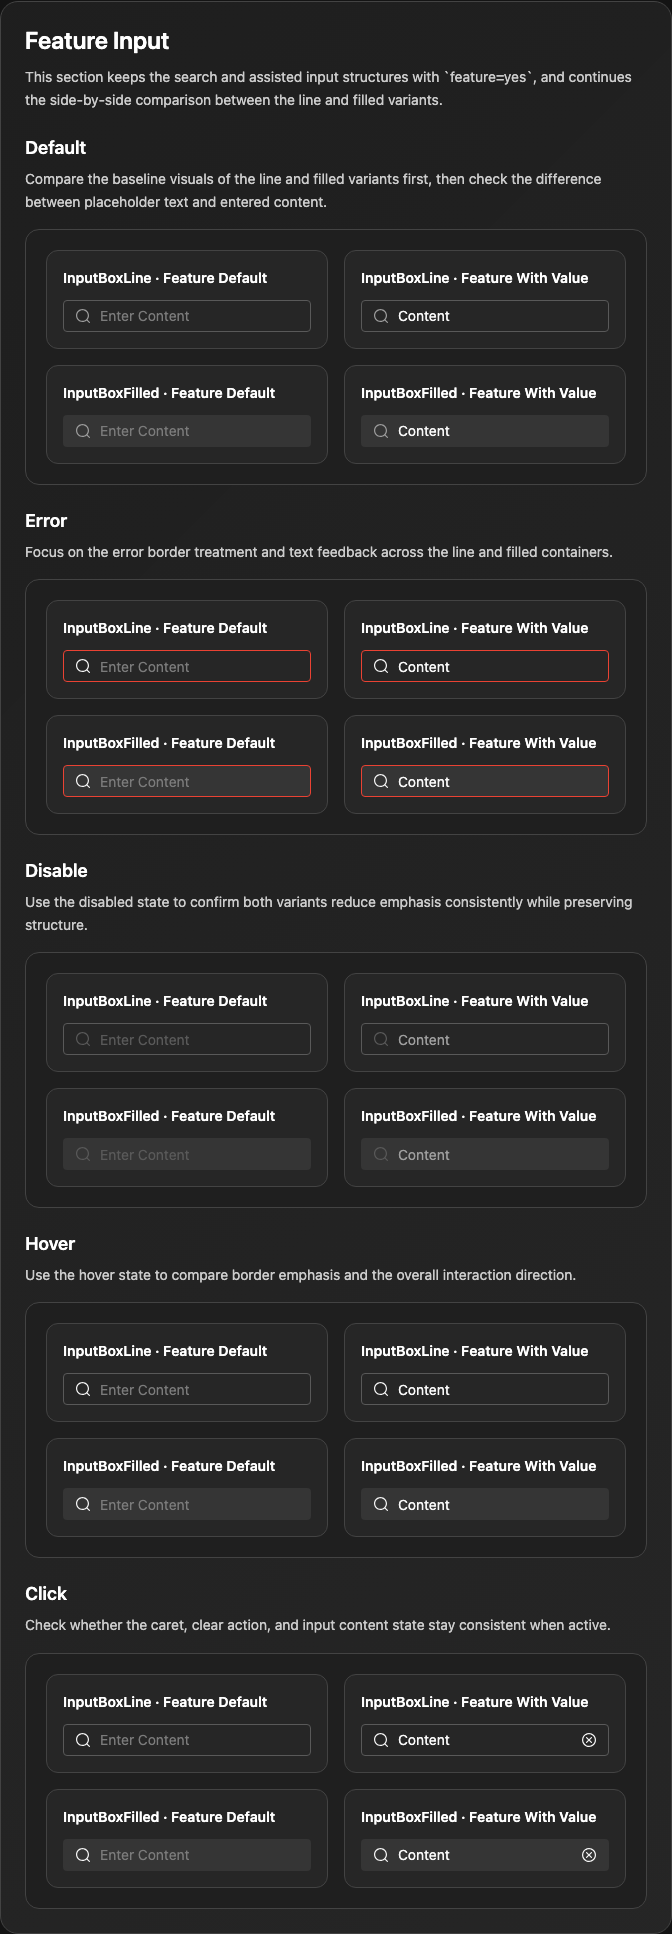Image resolution: width=672 pixels, height=1934 pixels.
Task: Click search icon in Error InputBoxFilled Feature Default
Action: coord(83,782)
